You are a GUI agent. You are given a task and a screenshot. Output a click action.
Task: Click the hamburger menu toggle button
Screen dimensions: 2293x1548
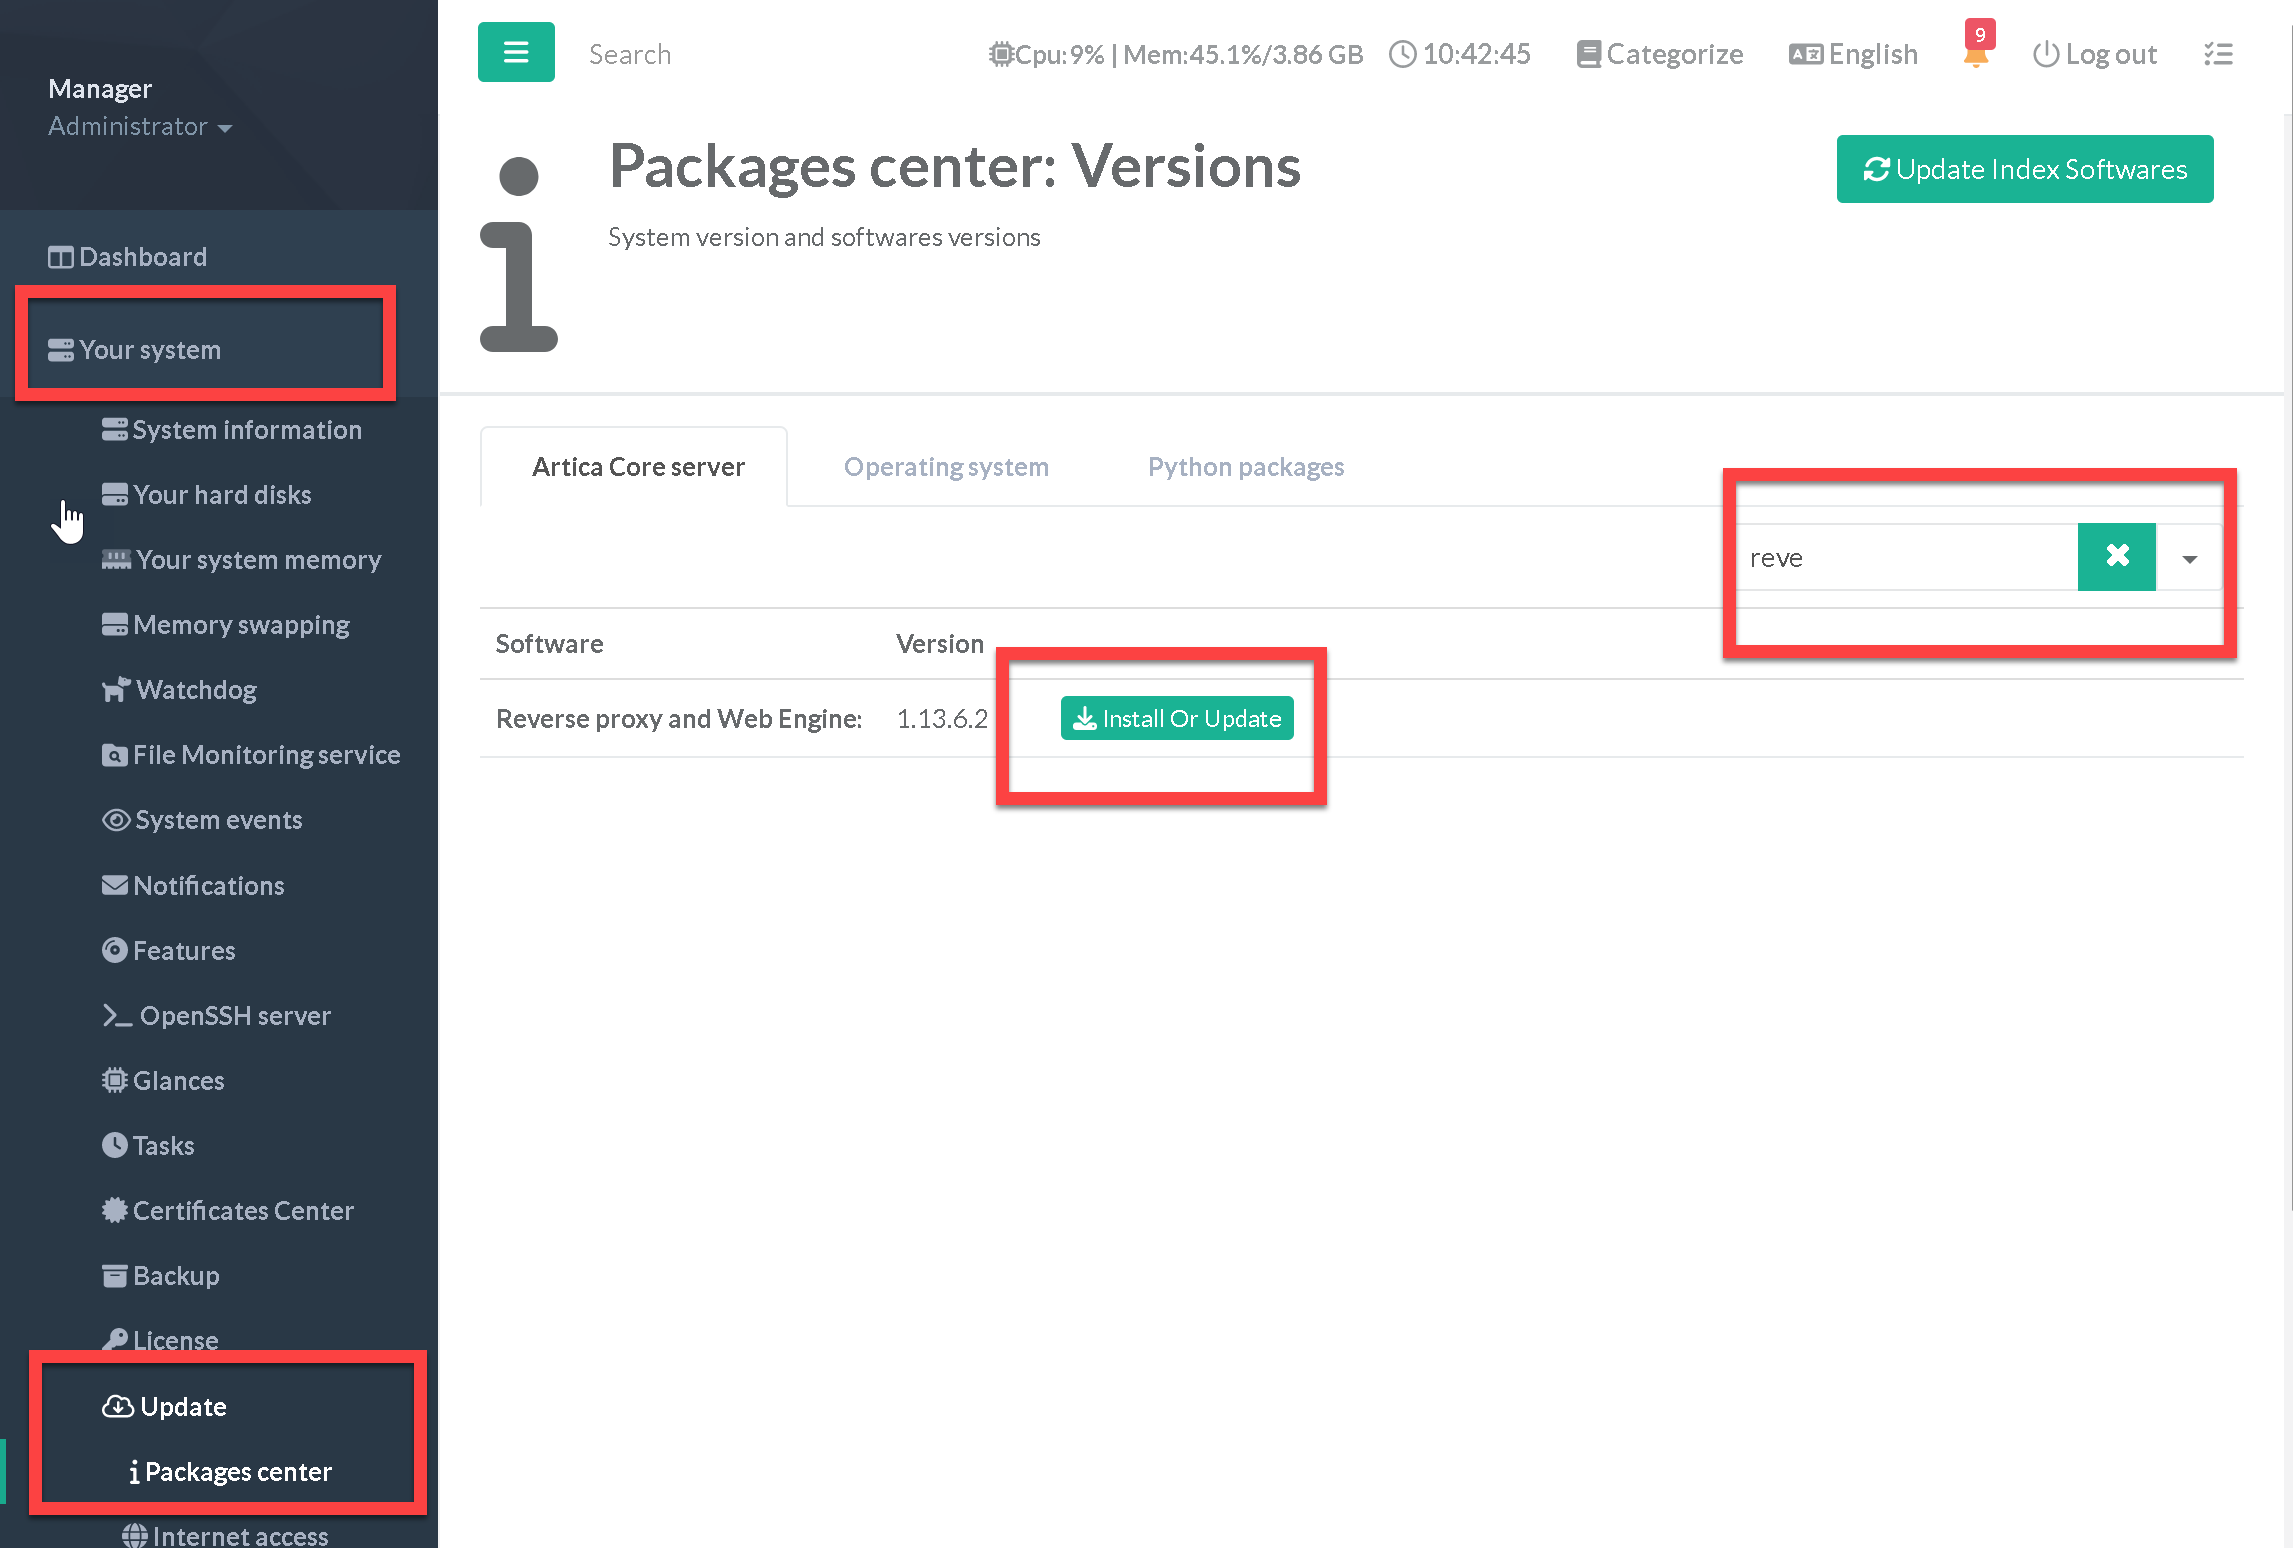516,52
